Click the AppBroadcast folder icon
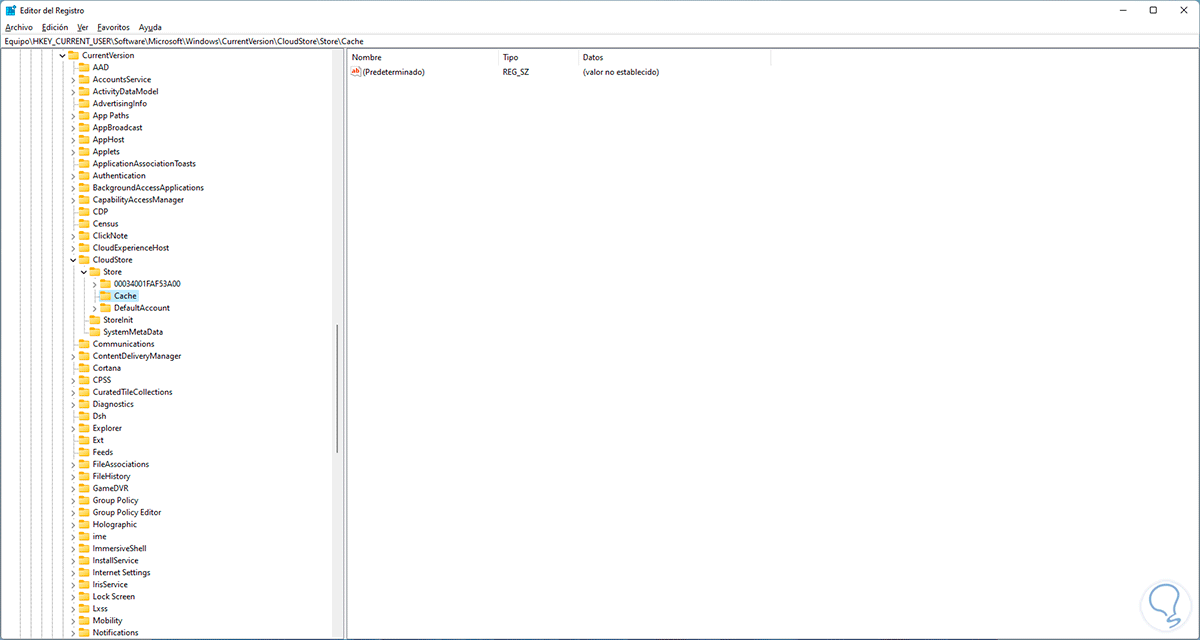This screenshot has width=1200, height=640. tap(84, 128)
